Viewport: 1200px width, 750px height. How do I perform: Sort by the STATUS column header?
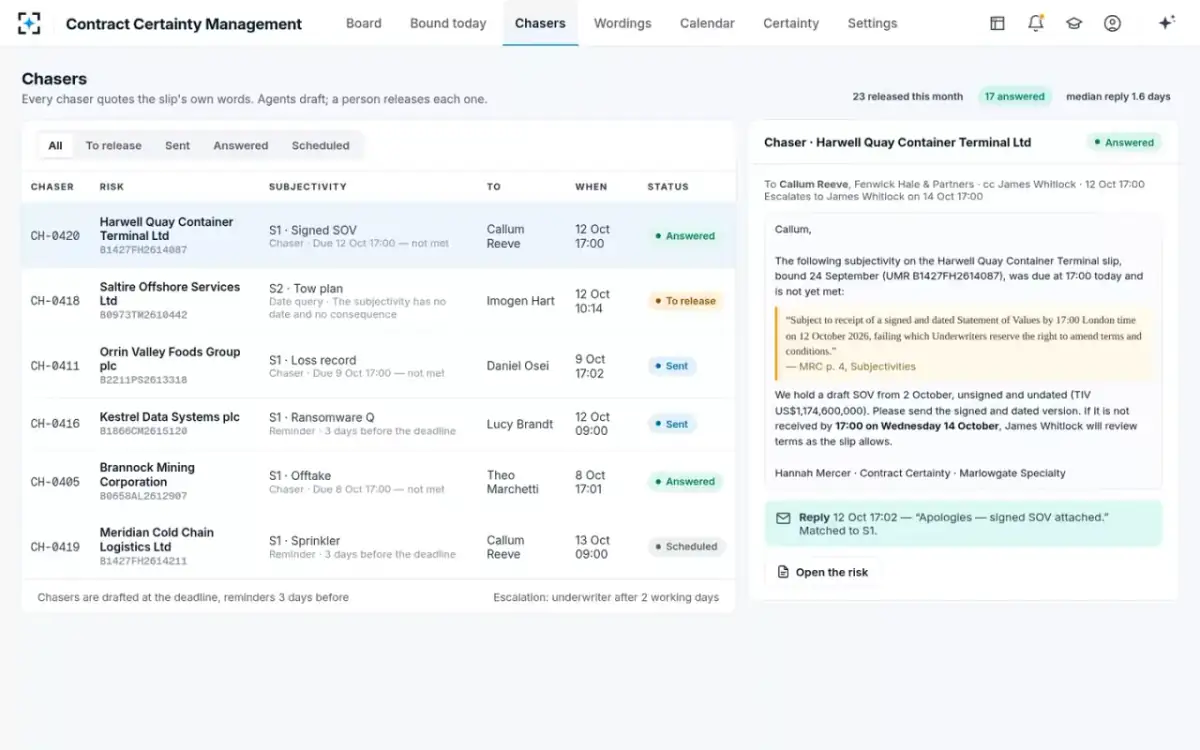[668, 187]
